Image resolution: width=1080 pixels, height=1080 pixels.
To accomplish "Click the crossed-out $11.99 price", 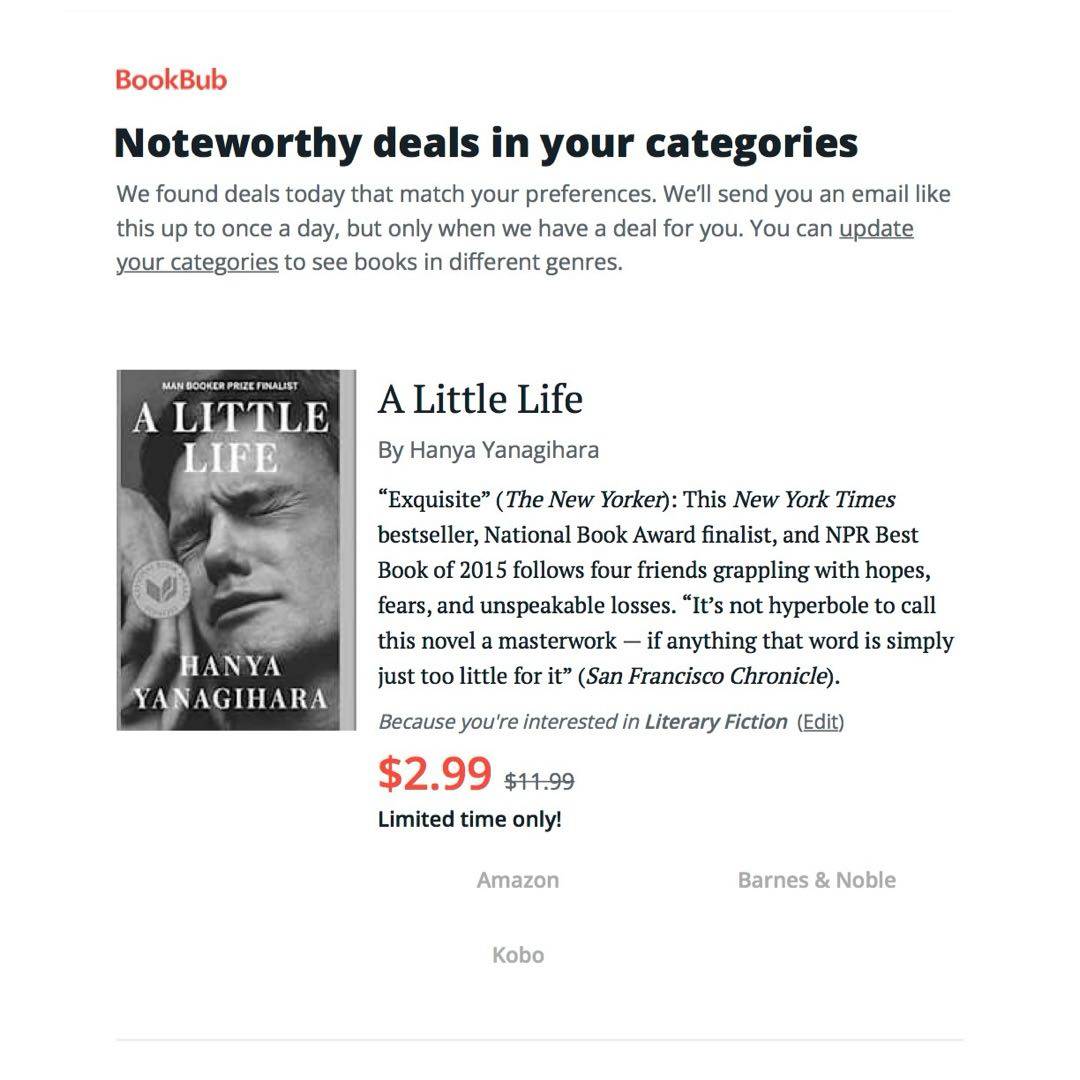I will tap(540, 781).
